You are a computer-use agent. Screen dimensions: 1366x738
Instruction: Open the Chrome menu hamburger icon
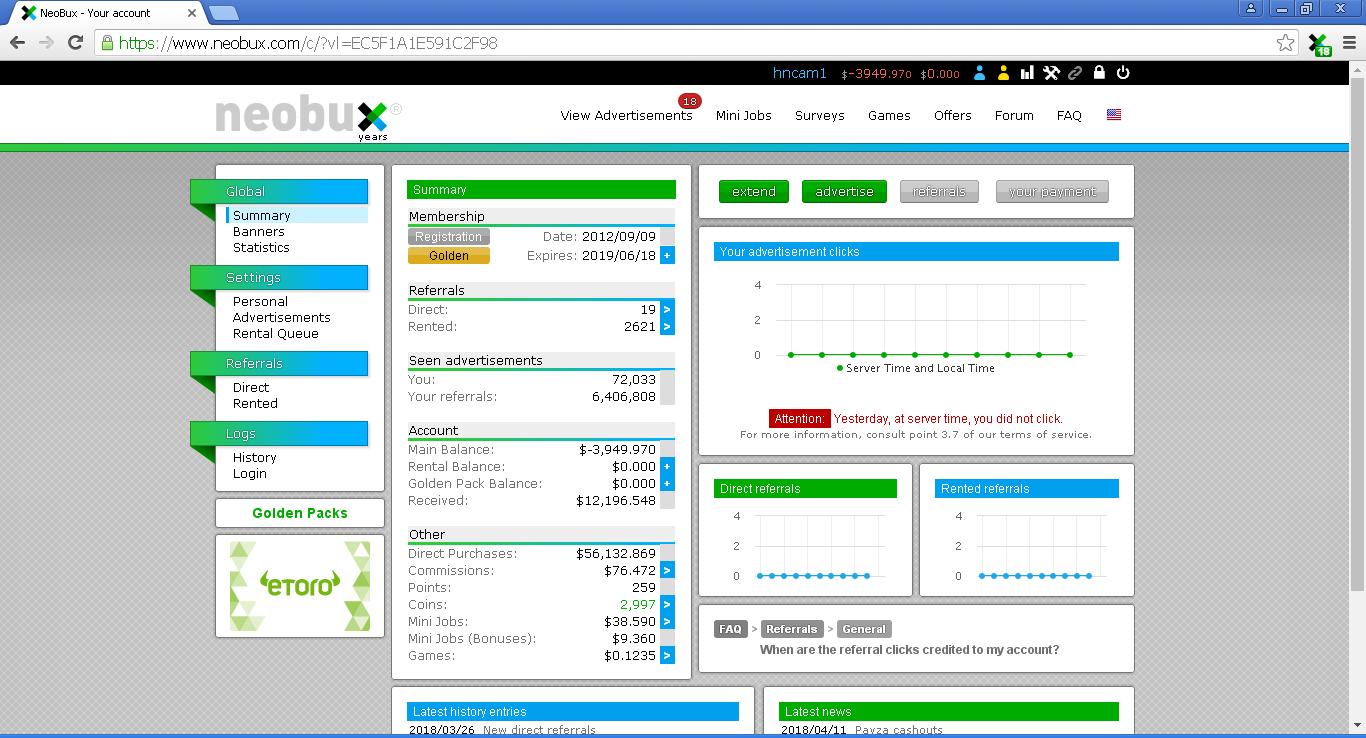[x=1350, y=43]
